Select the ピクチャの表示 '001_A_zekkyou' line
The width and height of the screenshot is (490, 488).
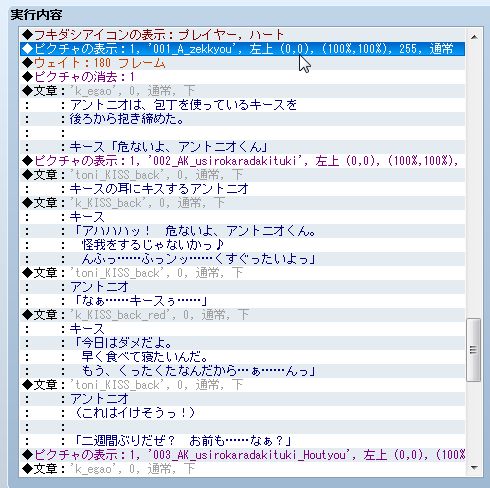coord(243,49)
